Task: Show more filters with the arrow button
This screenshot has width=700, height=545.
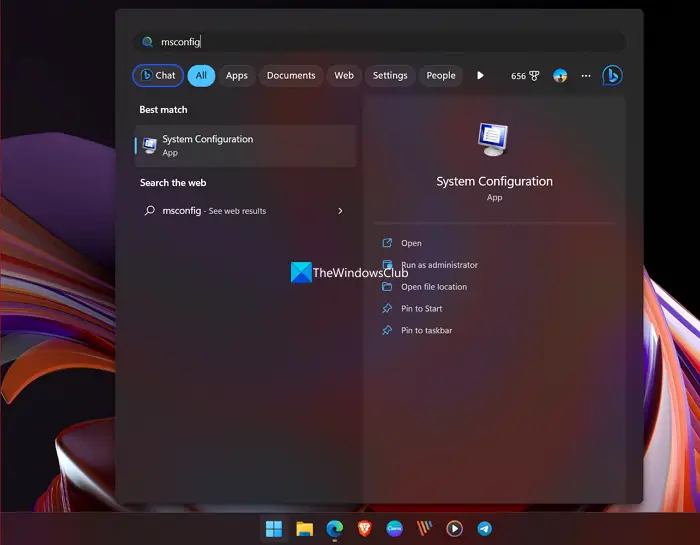Action: tap(480, 75)
